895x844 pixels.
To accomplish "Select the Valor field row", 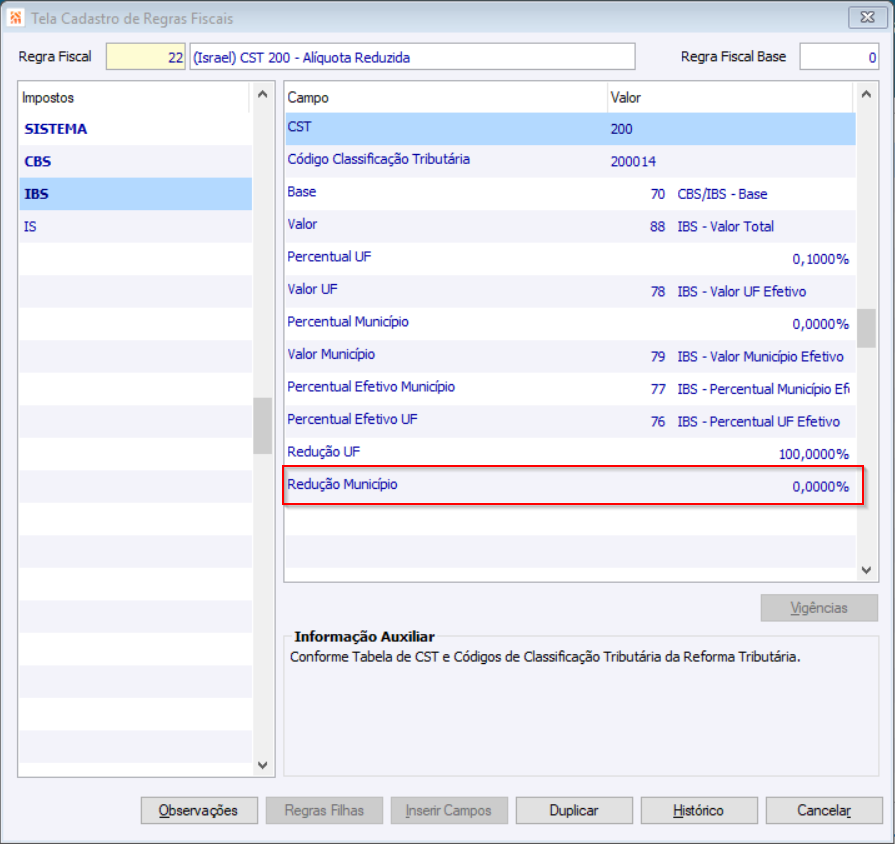I will (x=570, y=227).
